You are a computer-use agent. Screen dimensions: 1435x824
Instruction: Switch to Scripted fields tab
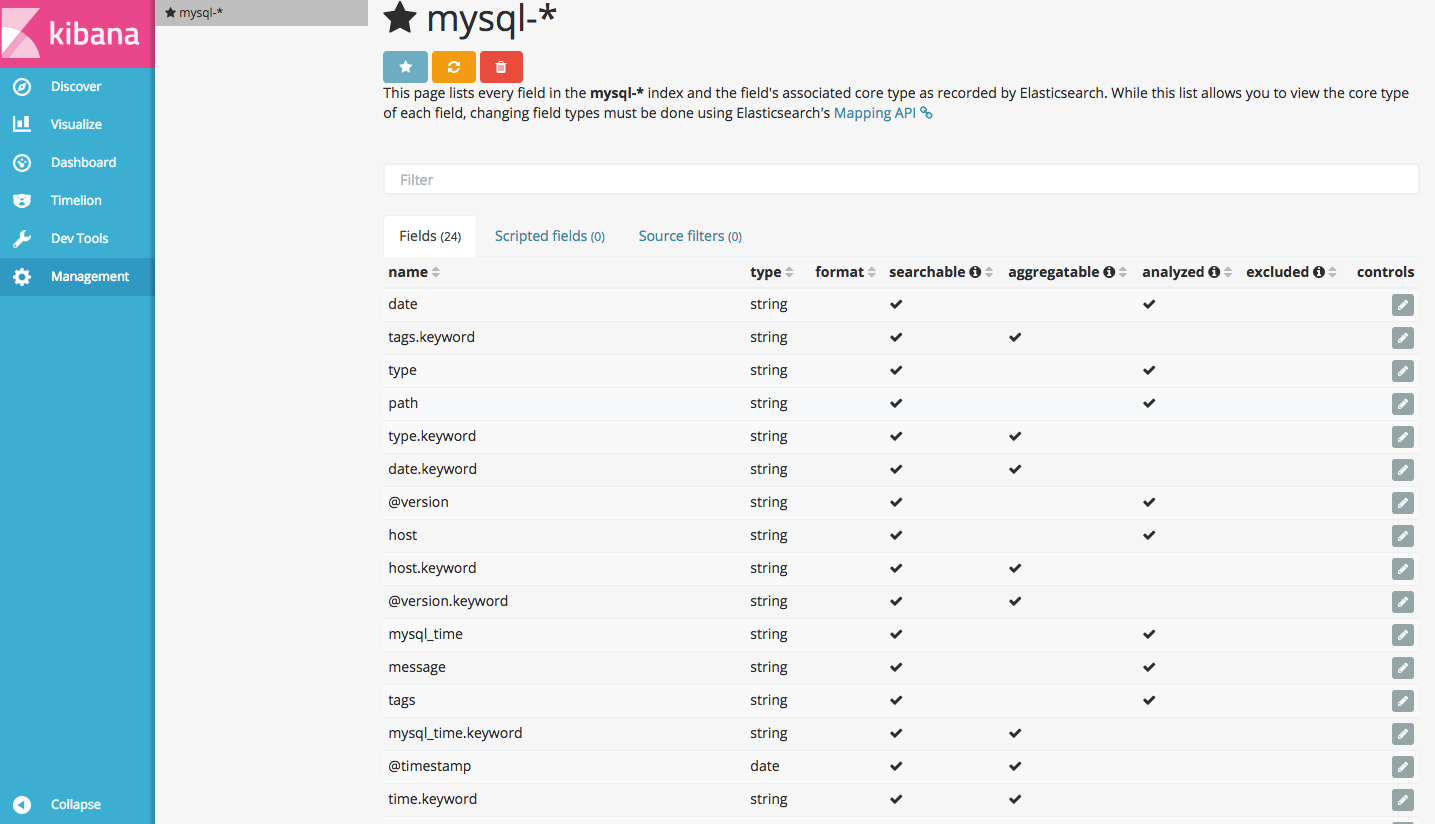pyautogui.click(x=550, y=236)
